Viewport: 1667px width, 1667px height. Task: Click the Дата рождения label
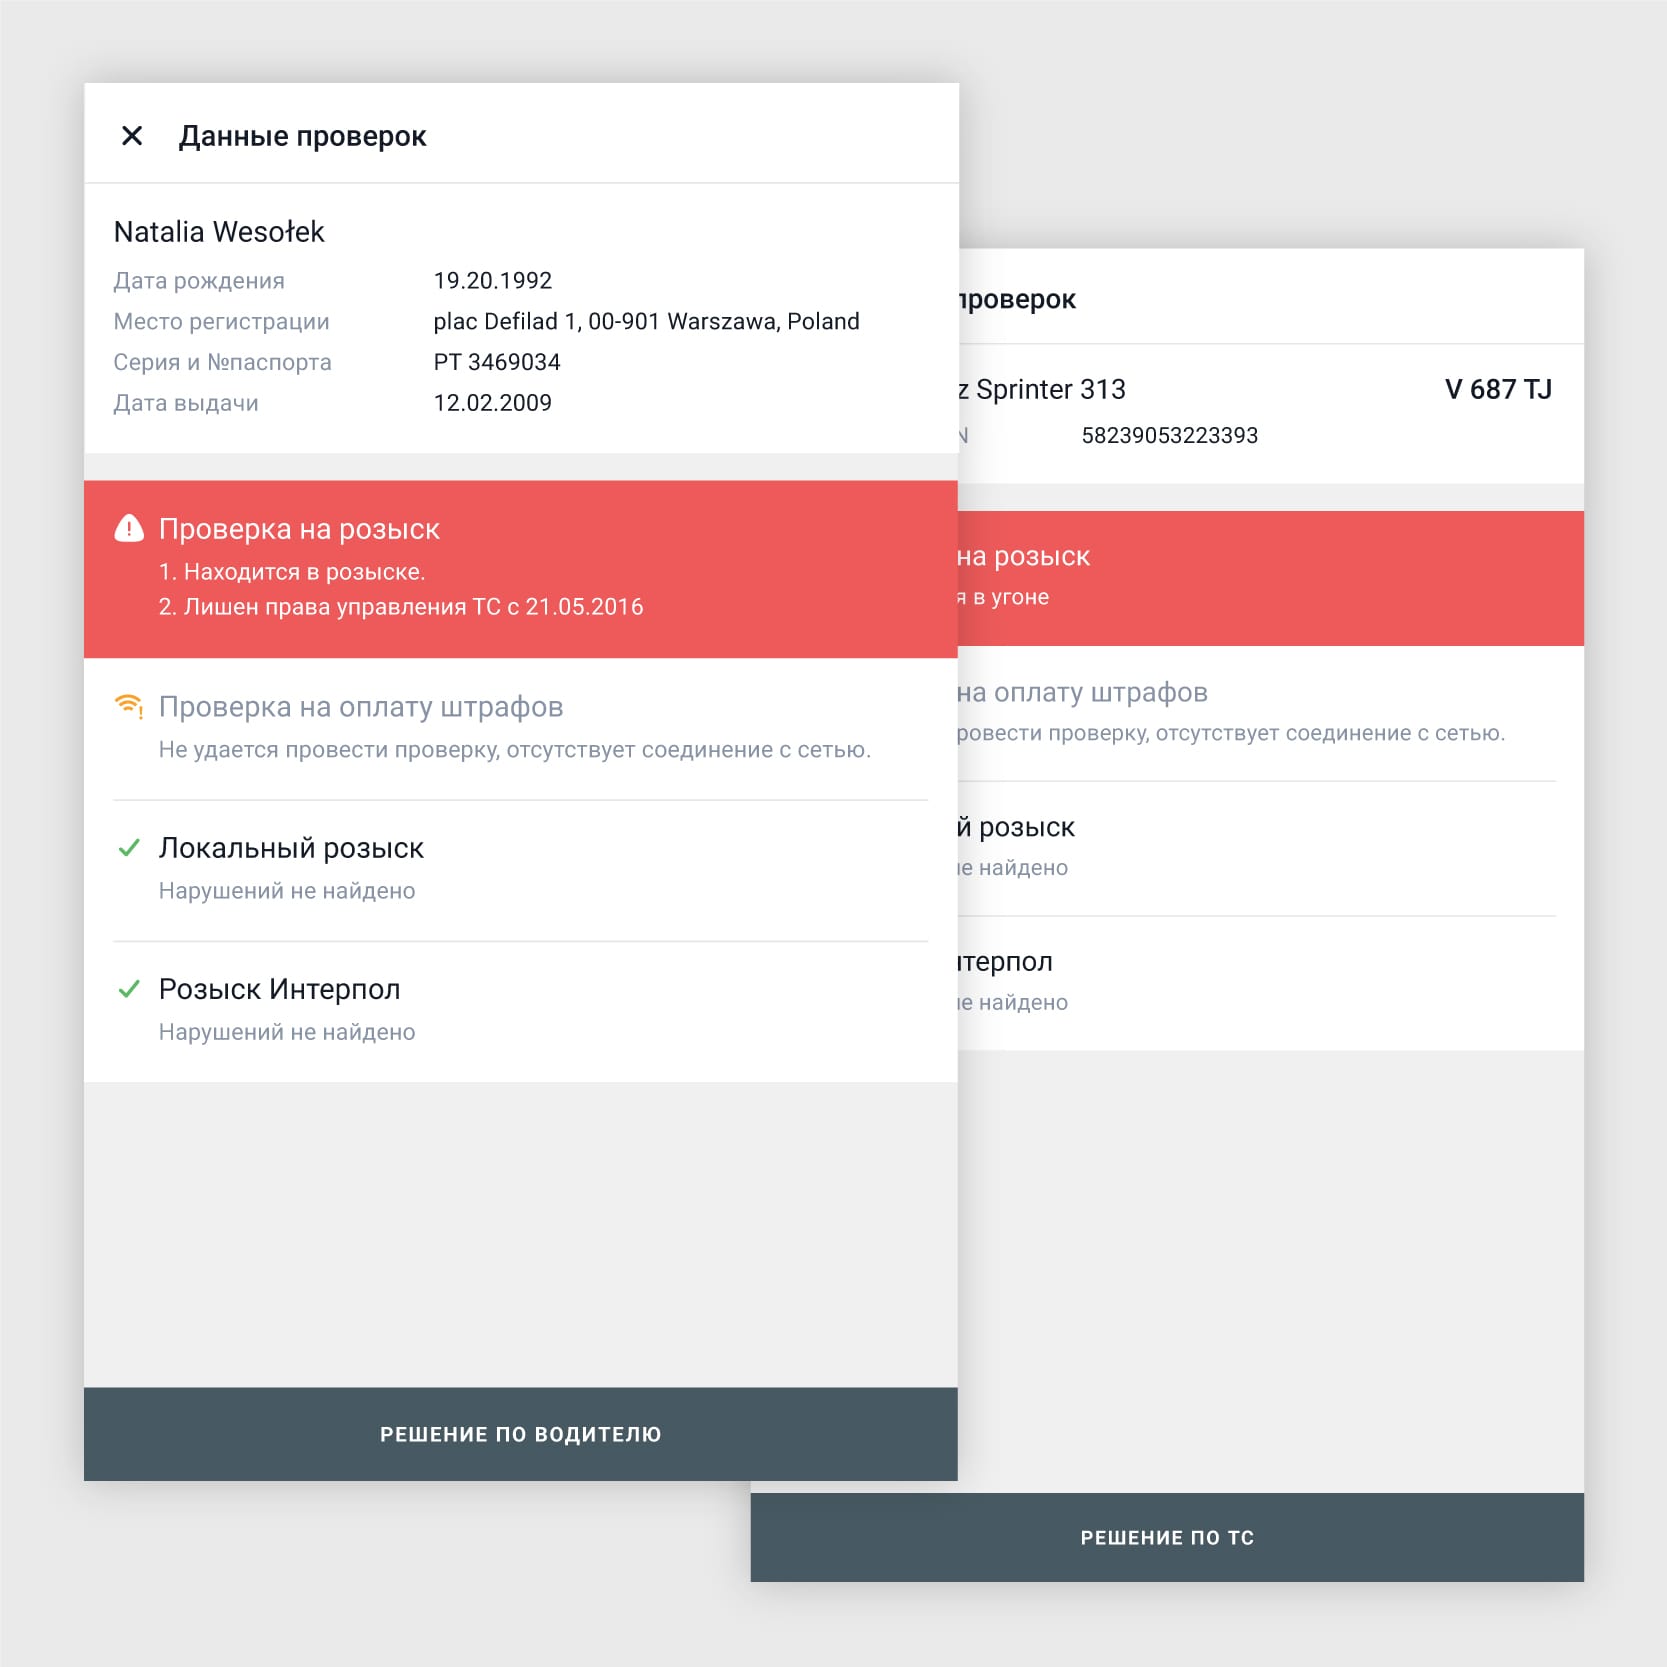coord(199,281)
